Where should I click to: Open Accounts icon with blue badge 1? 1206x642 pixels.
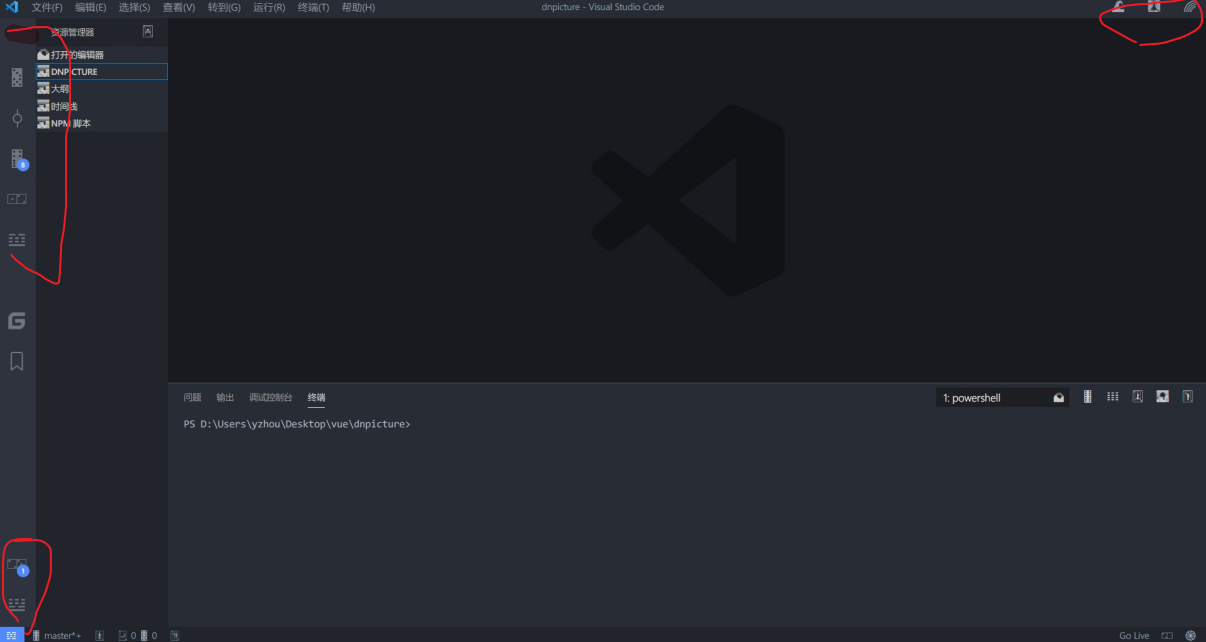click(17, 566)
